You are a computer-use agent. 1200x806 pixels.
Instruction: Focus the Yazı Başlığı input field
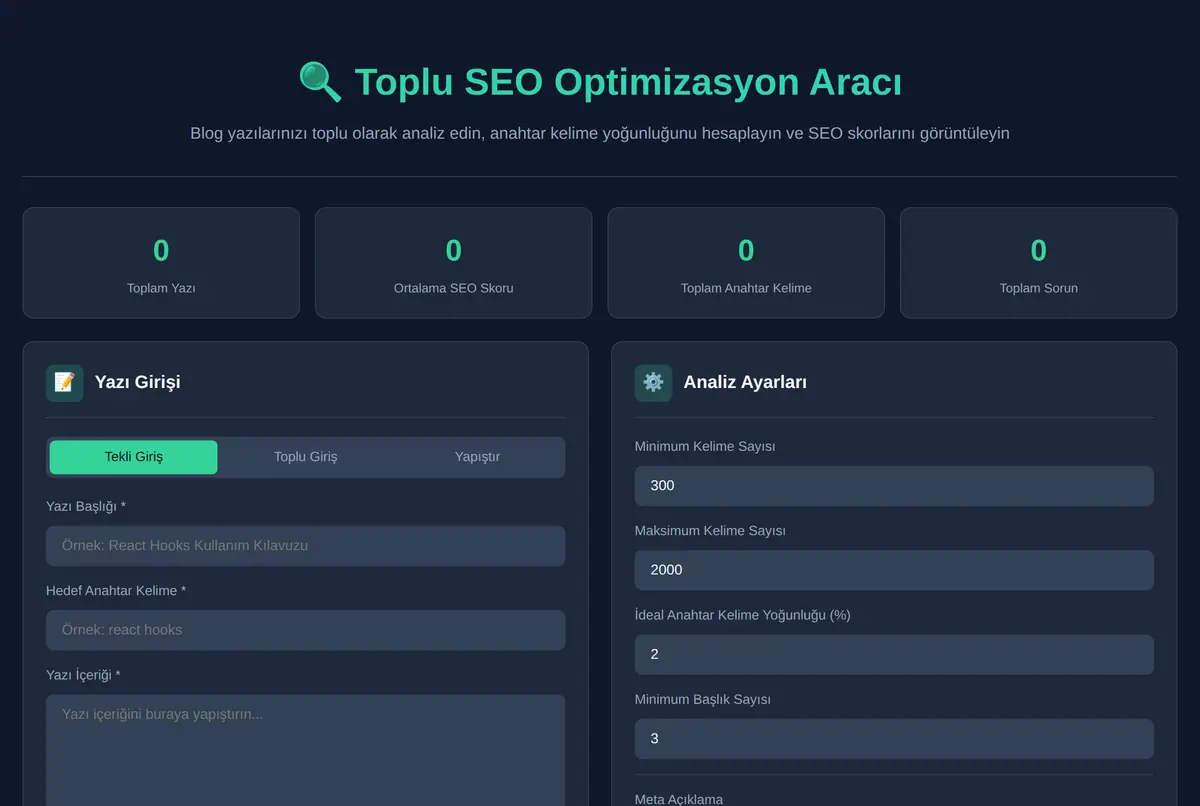306,546
